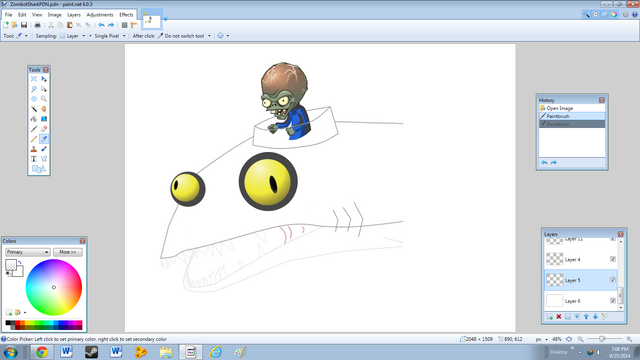Open the Layers menu
The height and width of the screenshot is (360, 640).
[74, 15]
